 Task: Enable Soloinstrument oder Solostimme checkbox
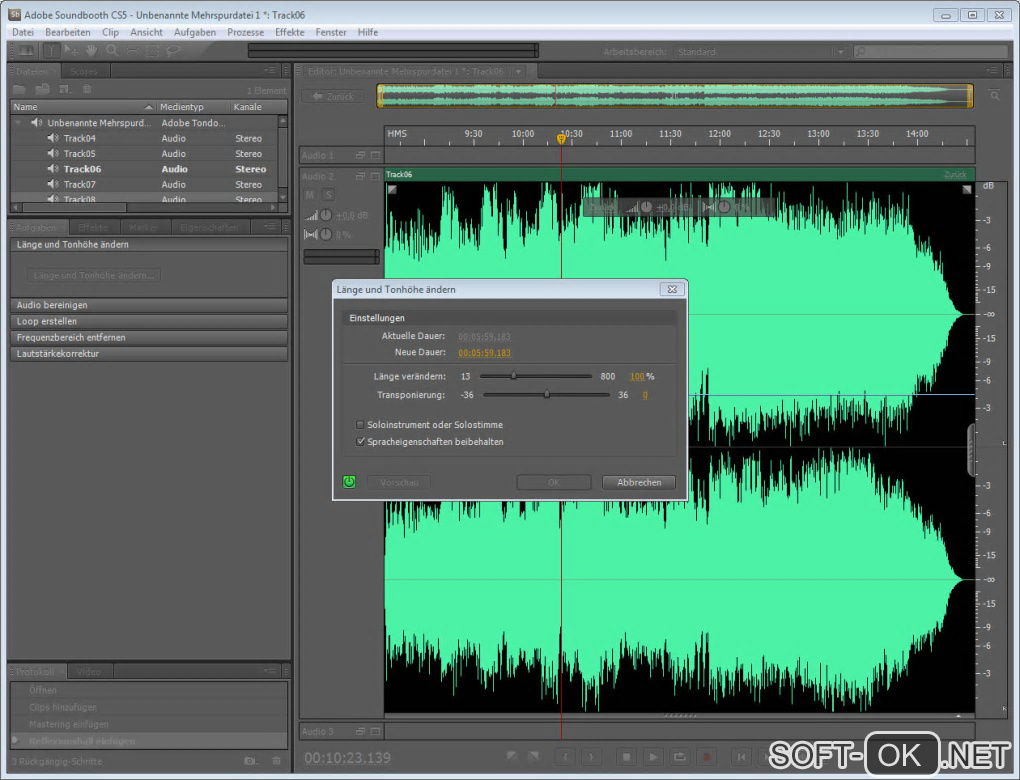coord(361,425)
